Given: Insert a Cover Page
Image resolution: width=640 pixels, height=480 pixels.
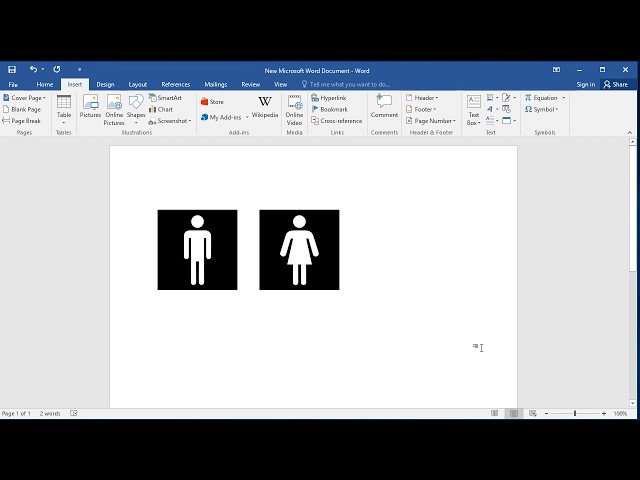Looking at the screenshot, I should click(24, 98).
